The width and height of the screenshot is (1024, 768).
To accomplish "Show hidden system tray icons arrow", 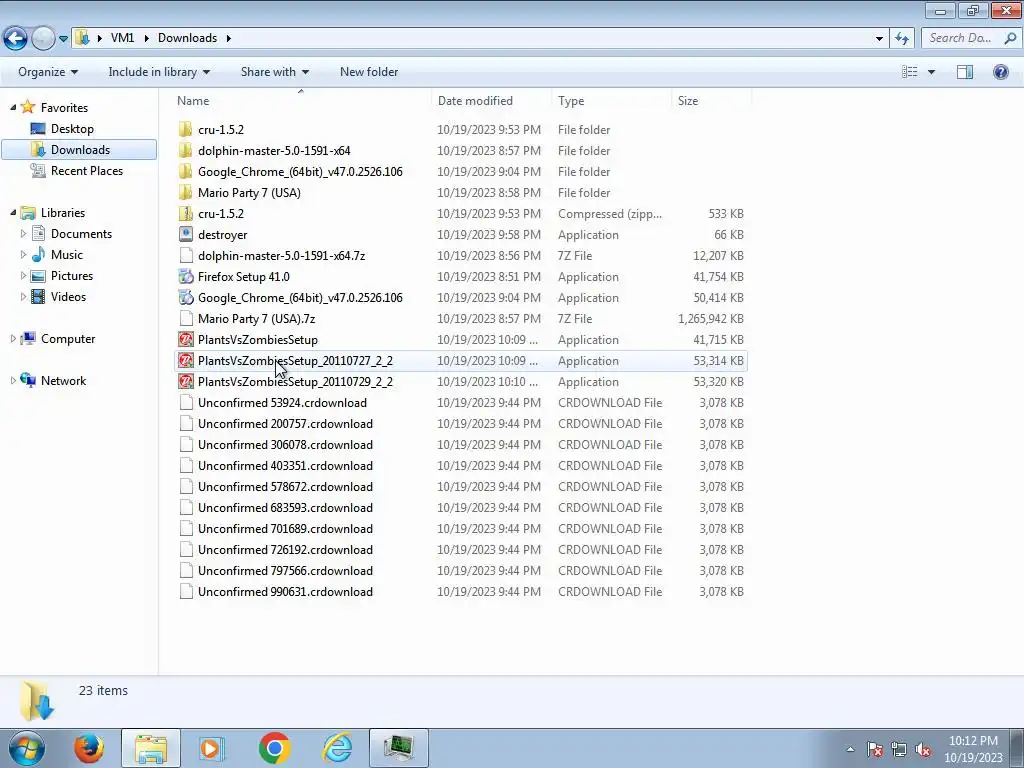I will point(850,749).
